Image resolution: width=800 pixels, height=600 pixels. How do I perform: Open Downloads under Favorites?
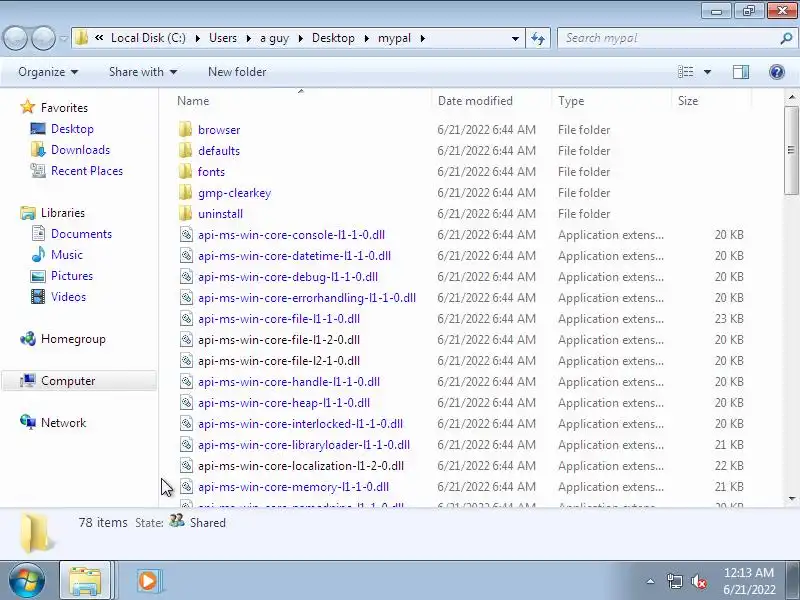pyautogui.click(x=80, y=149)
